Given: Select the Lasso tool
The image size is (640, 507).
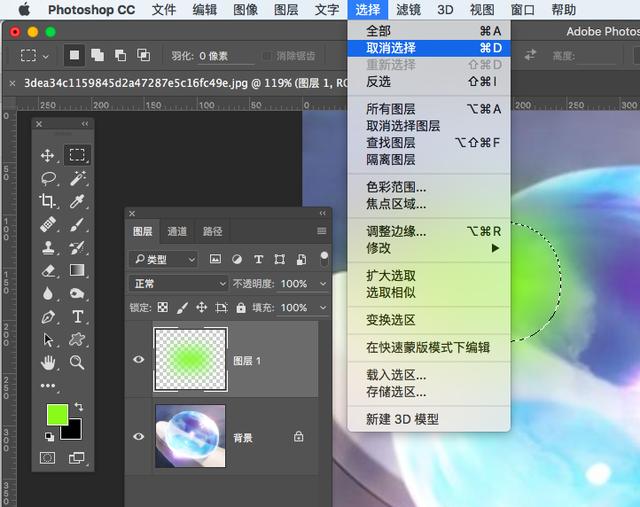Looking at the screenshot, I should [48, 178].
